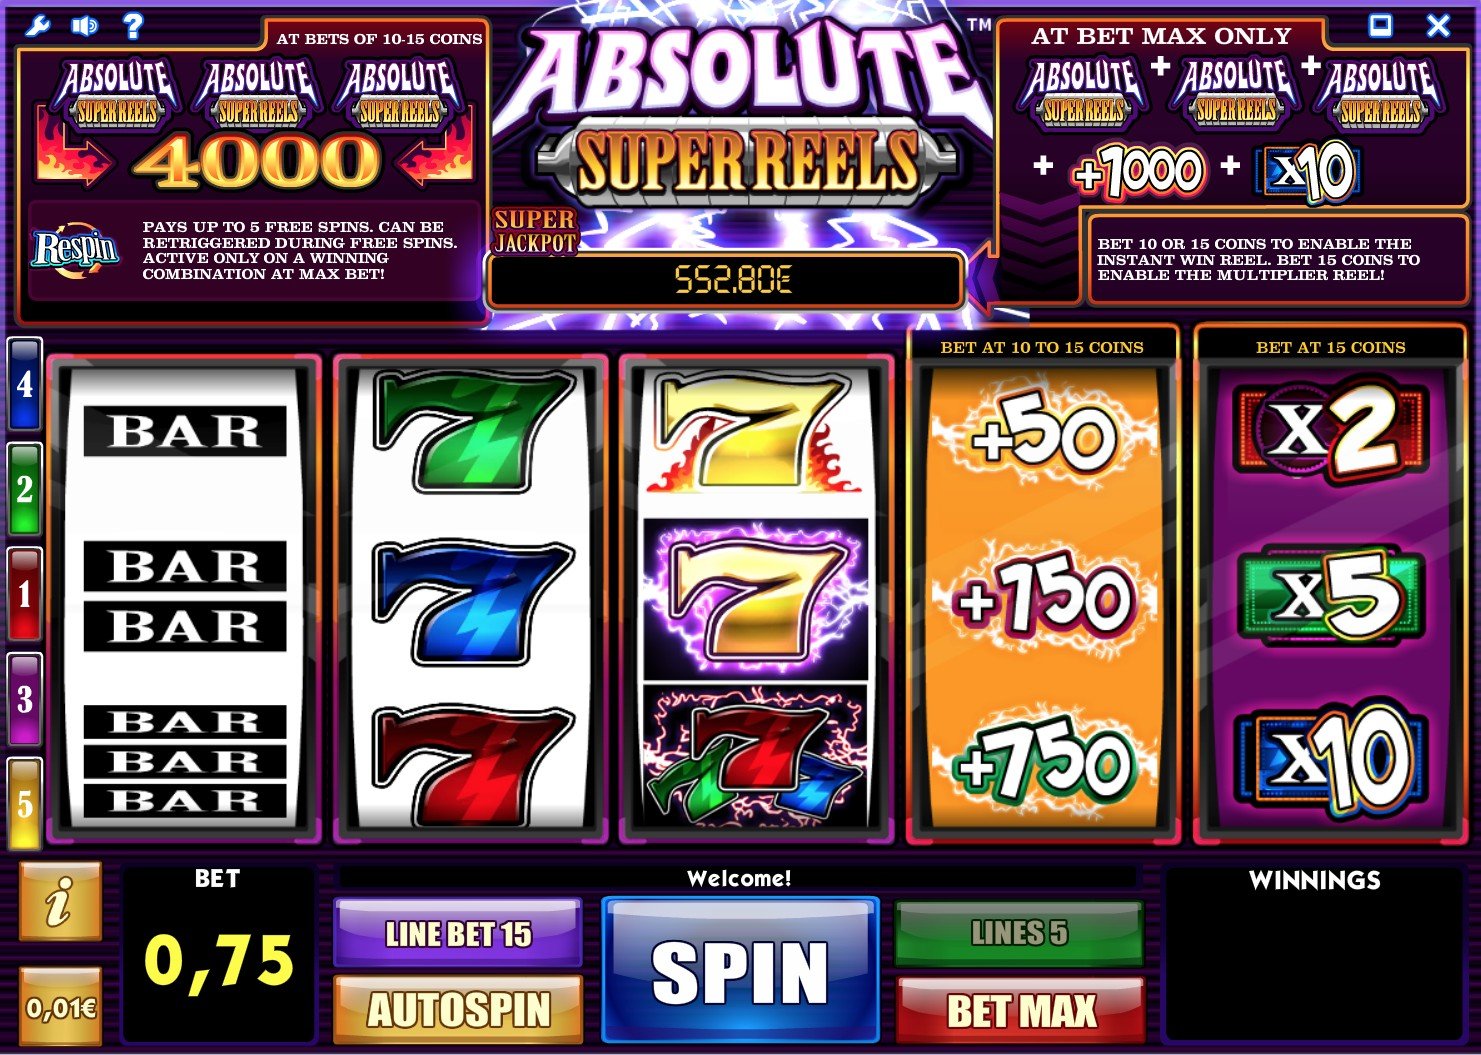Viewport: 1481px width, 1055px height.
Task: Change the 0,01€ coin value
Action: (x=60, y=1006)
